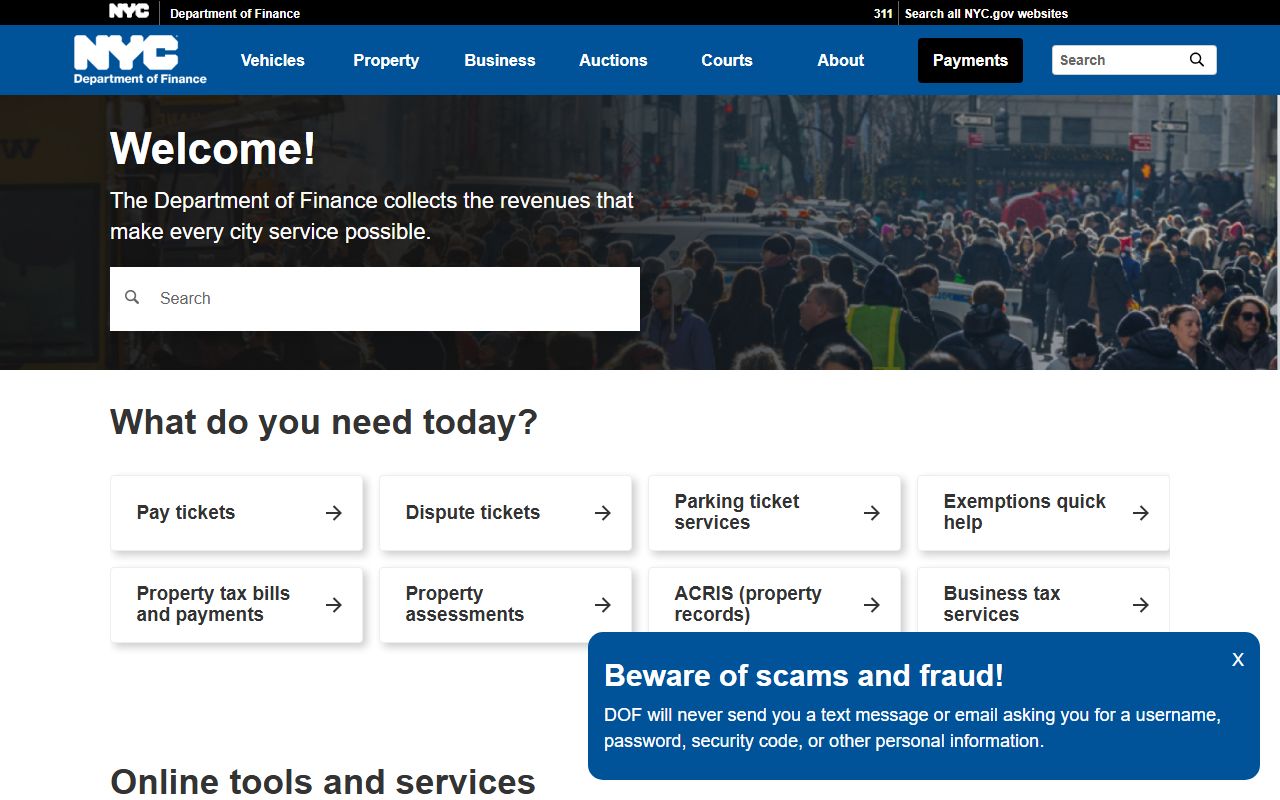Click the 'What do you need today?' heading
Viewport: 1280px width, 800px height.
click(324, 422)
